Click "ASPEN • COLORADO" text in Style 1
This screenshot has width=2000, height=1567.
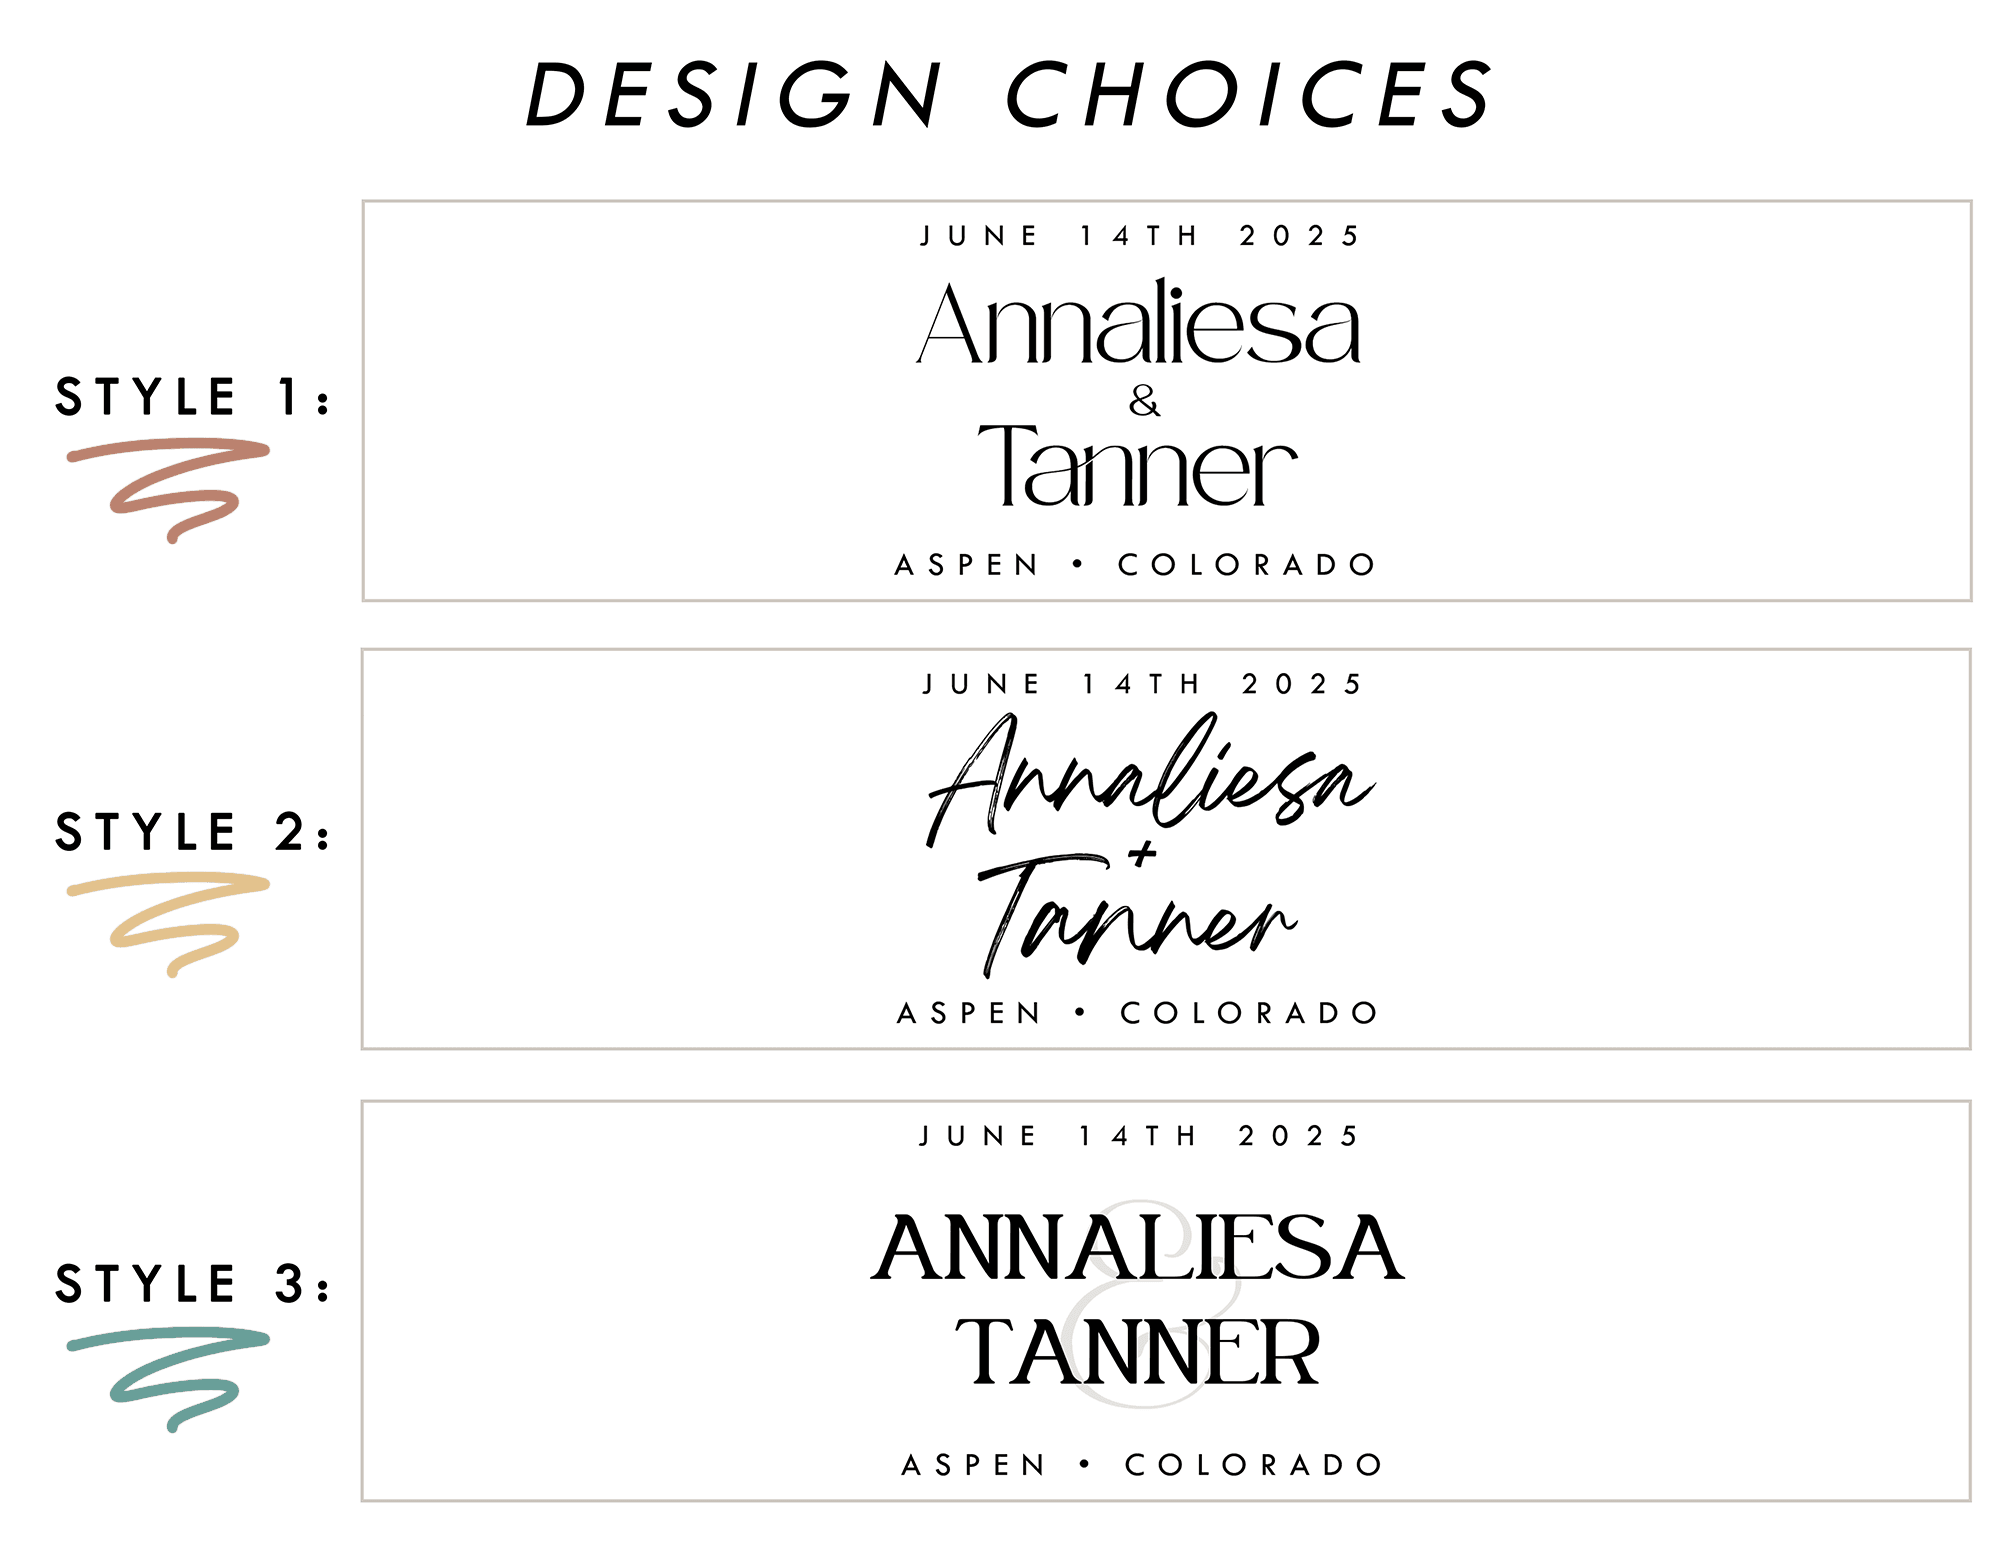[x=1136, y=565]
